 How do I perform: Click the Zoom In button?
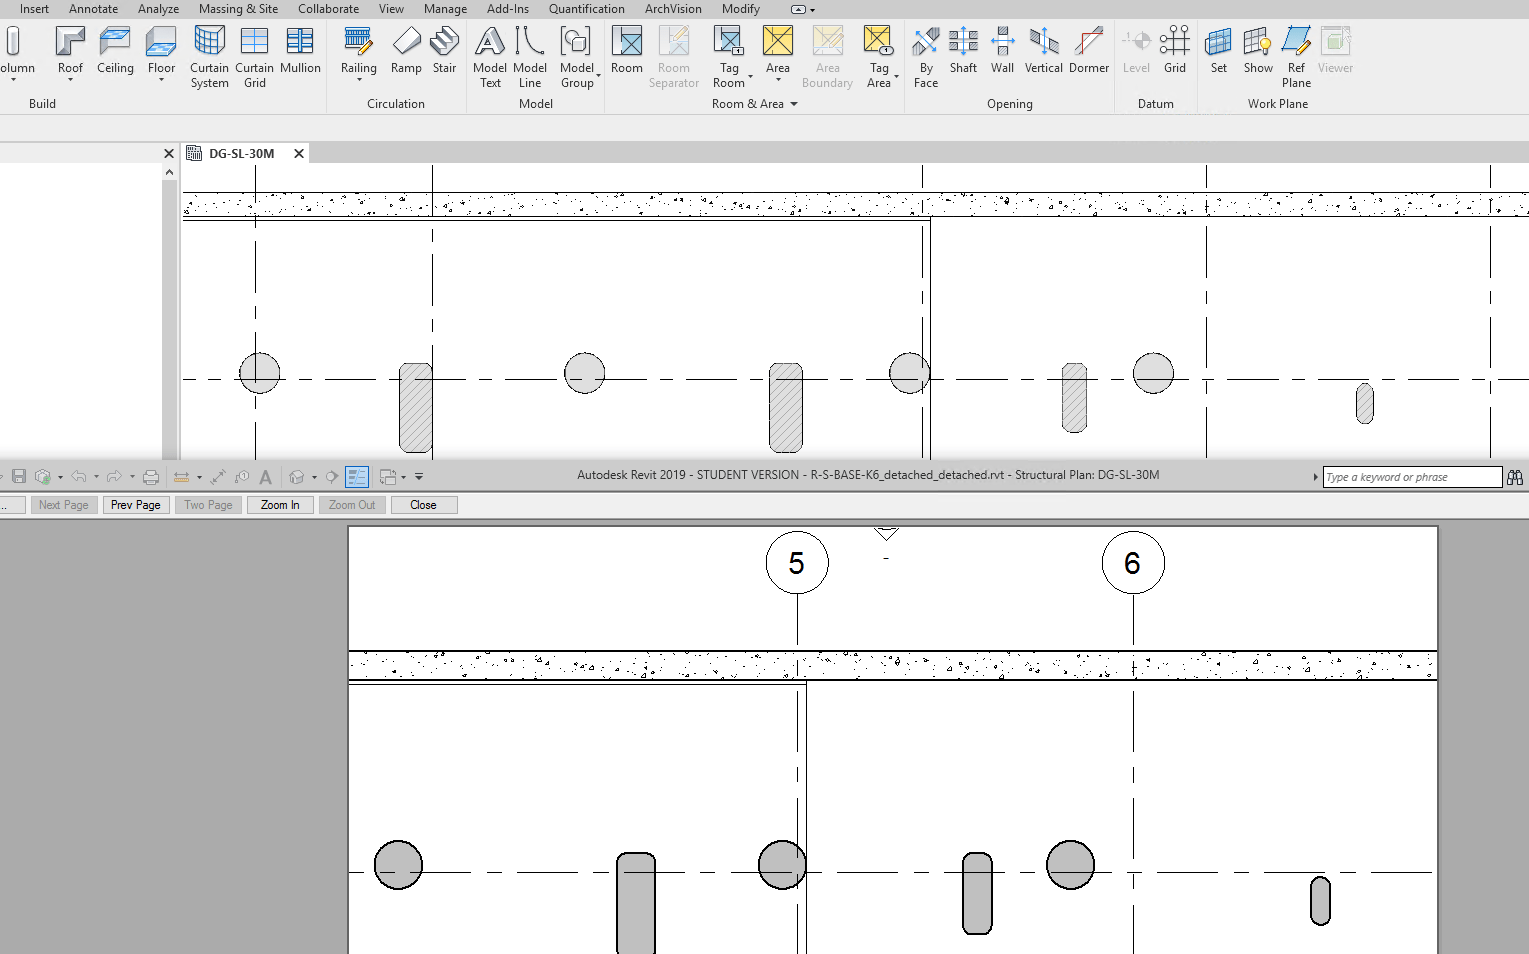coord(280,504)
